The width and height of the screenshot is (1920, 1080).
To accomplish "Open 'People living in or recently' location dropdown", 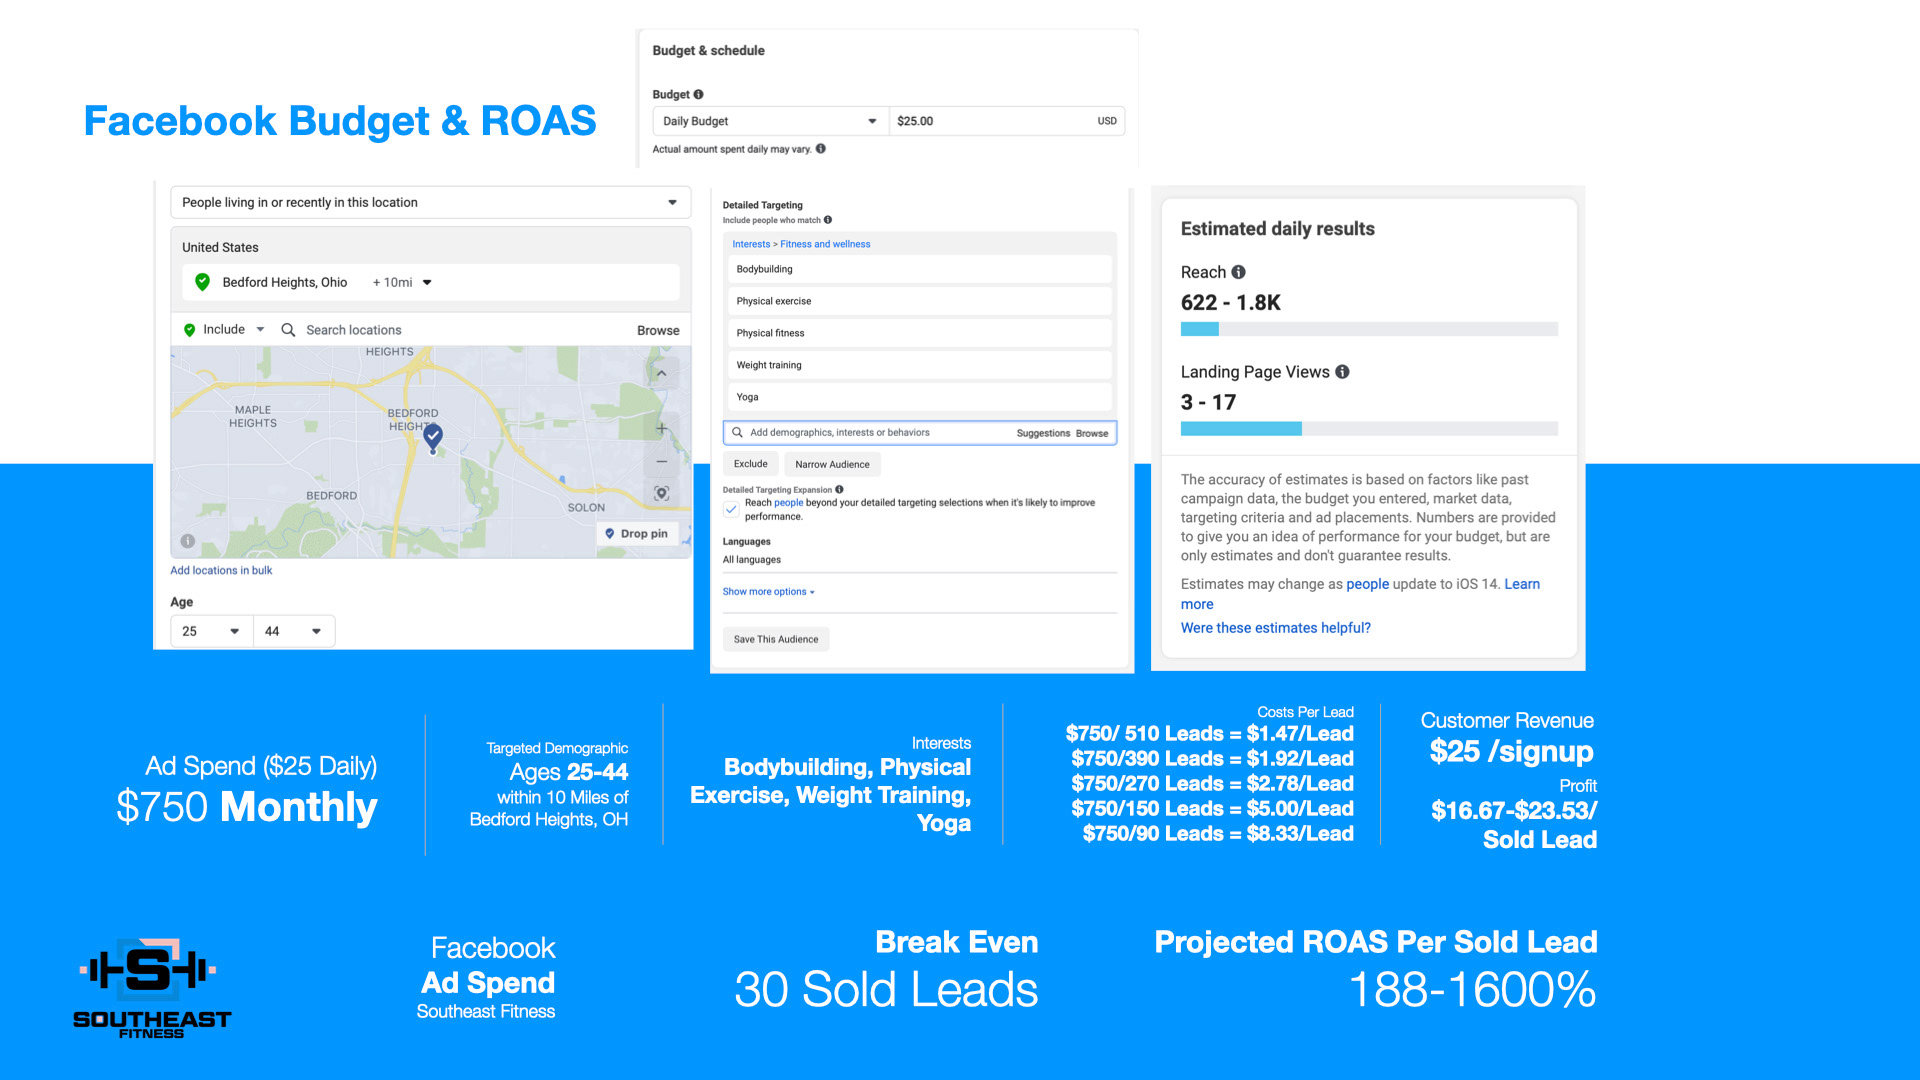I will (430, 202).
